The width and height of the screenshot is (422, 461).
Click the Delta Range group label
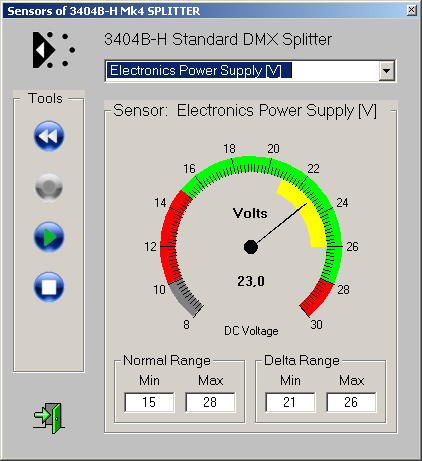tap(302, 360)
